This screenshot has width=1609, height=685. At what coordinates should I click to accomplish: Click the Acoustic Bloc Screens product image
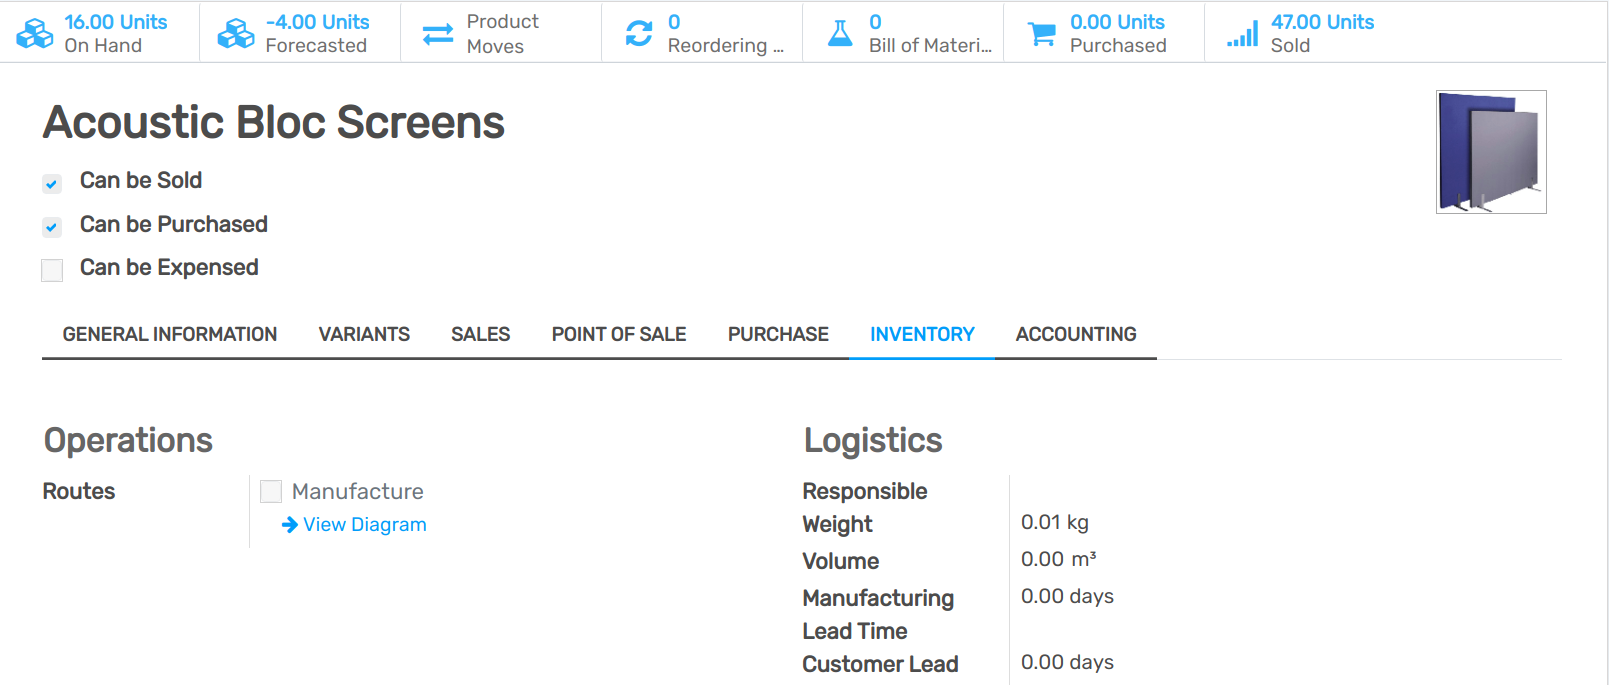[x=1491, y=152]
